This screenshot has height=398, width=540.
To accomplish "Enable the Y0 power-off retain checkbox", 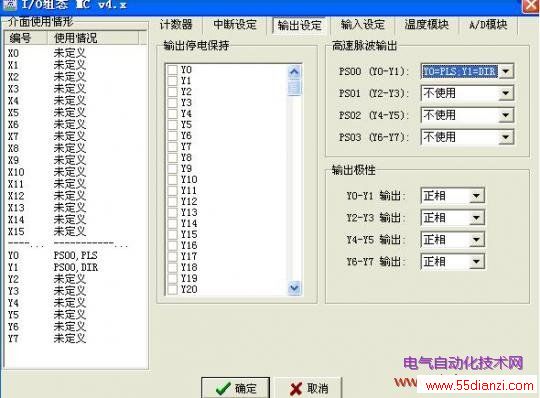I will click(x=172, y=70).
